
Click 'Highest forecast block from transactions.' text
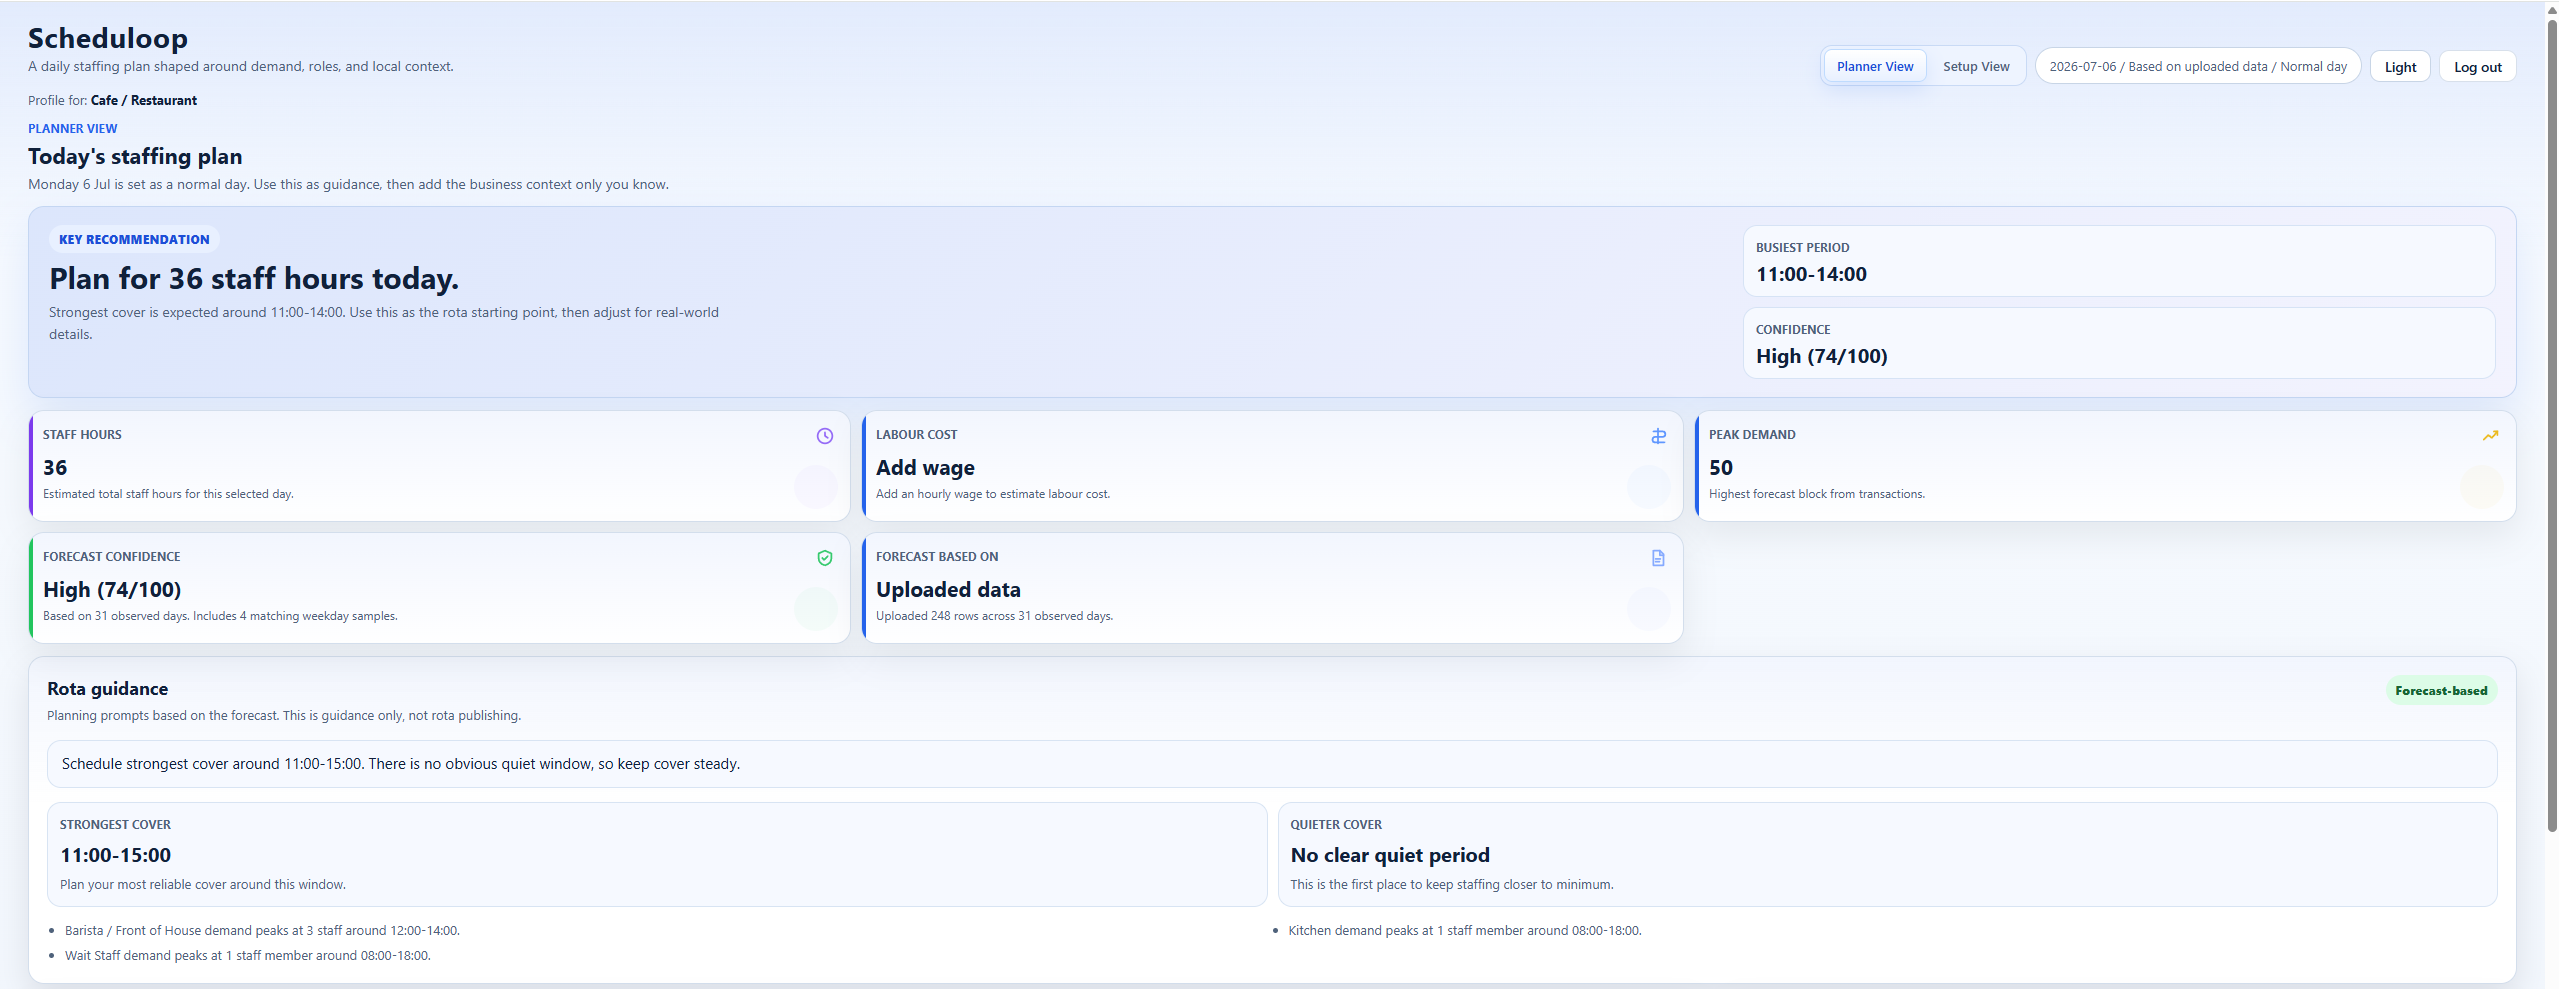(1816, 494)
